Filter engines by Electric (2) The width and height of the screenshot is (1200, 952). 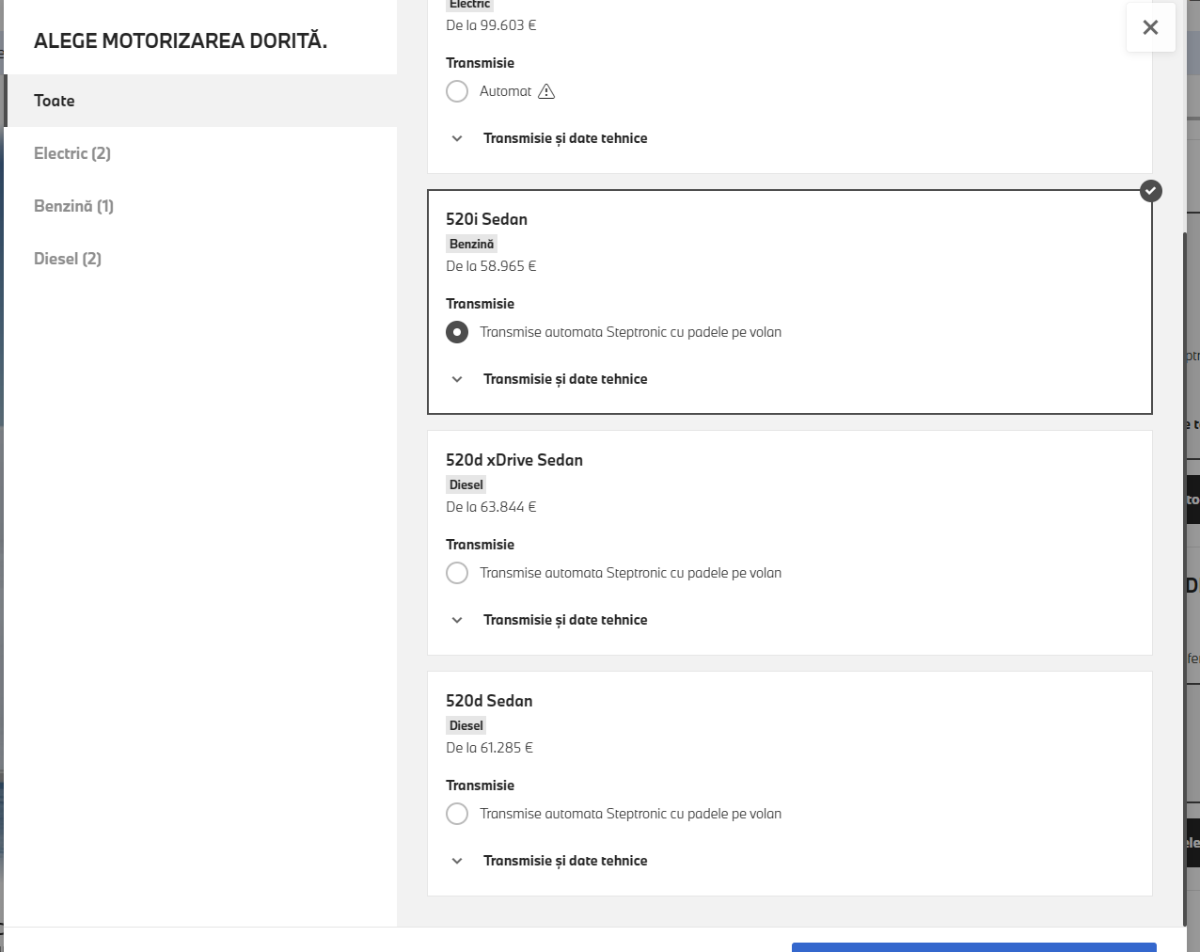tap(72, 154)
